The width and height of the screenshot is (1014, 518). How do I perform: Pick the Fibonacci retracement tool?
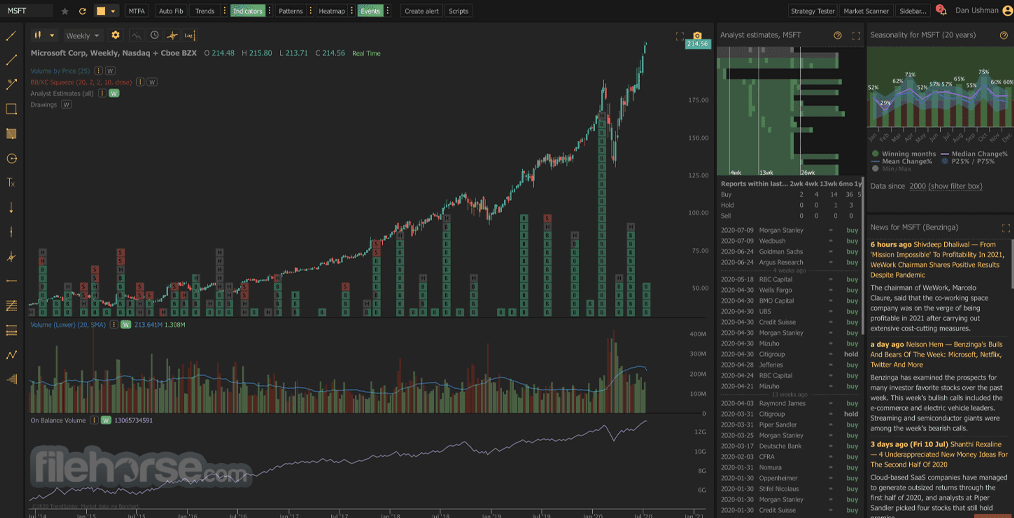point(11,305)
